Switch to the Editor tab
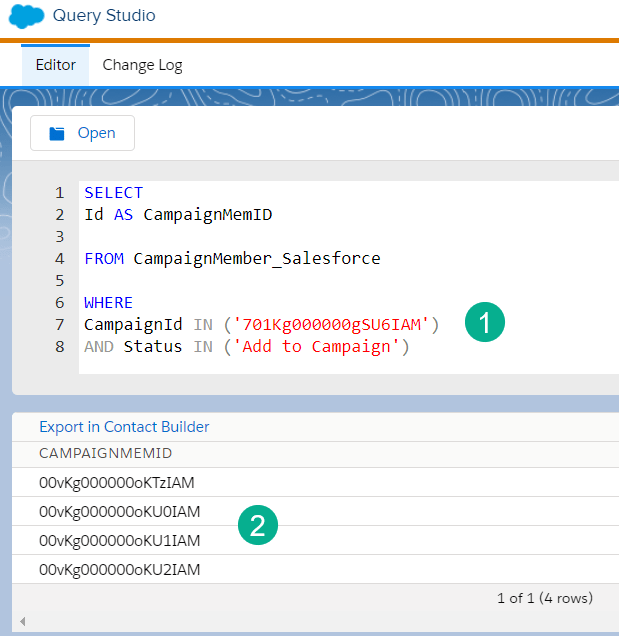Image resolution: width=619 pixels, height=636 pixels. tap(55, 65)
